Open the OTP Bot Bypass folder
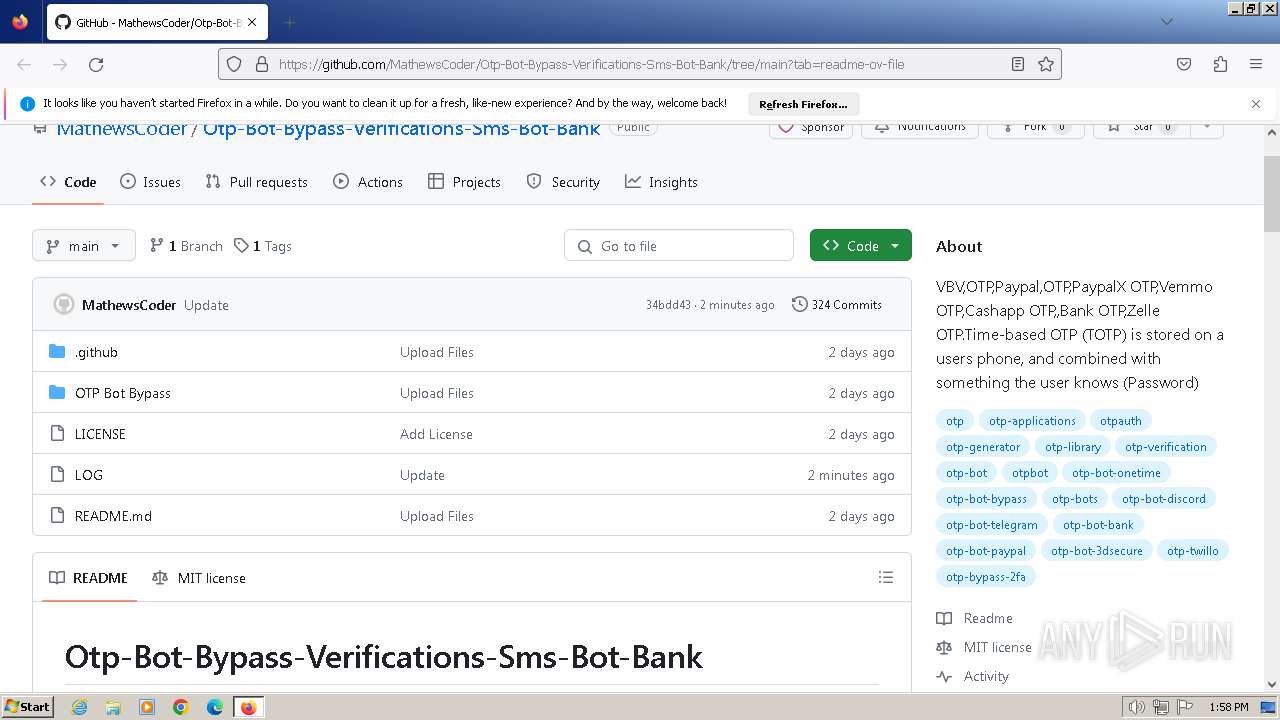The height and width of the screenshot is (720, 1280). (123, 393)
